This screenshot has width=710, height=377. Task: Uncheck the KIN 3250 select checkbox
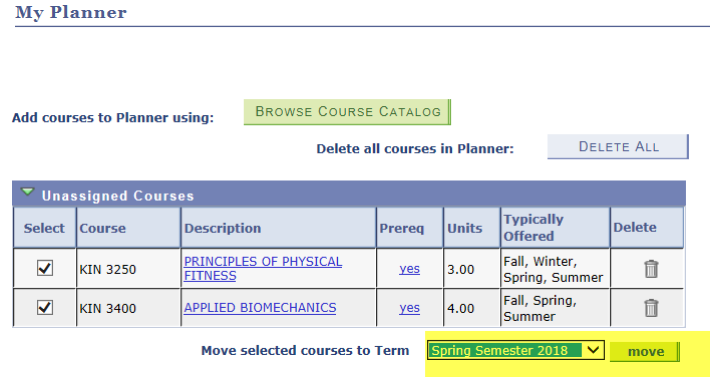[x=45, y=268]
